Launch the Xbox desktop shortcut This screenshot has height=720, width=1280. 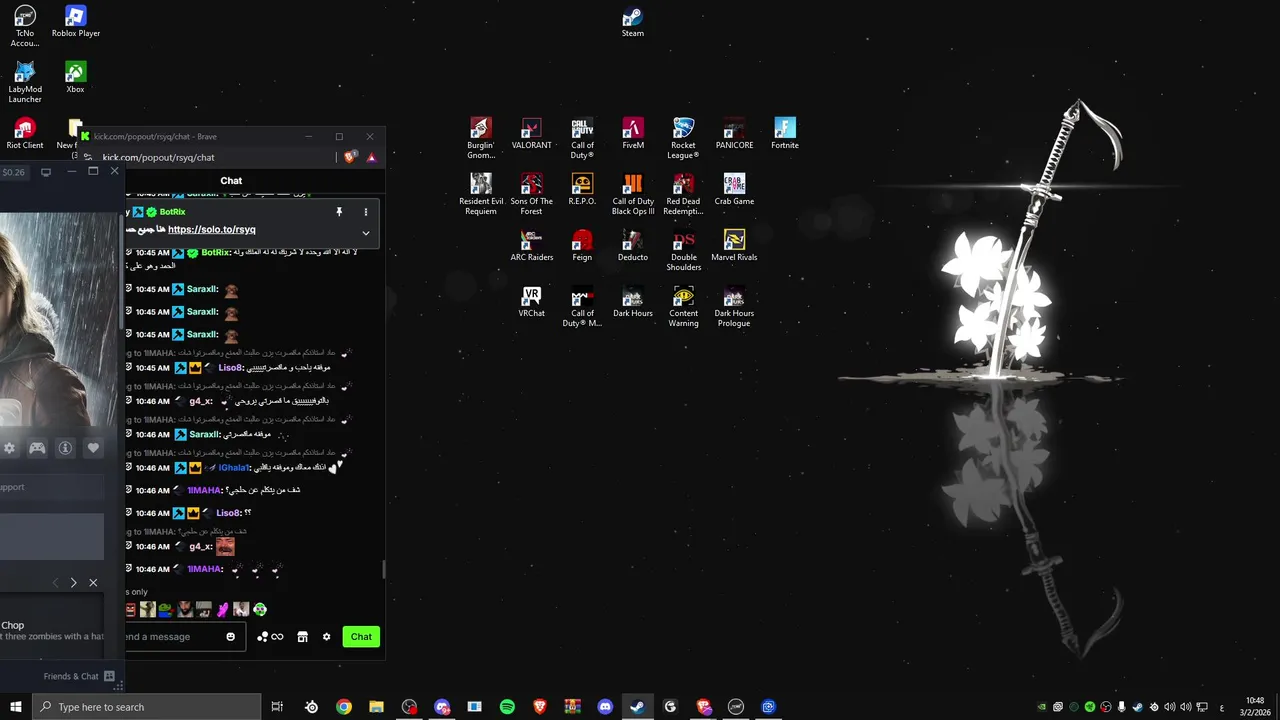(75, 78)
